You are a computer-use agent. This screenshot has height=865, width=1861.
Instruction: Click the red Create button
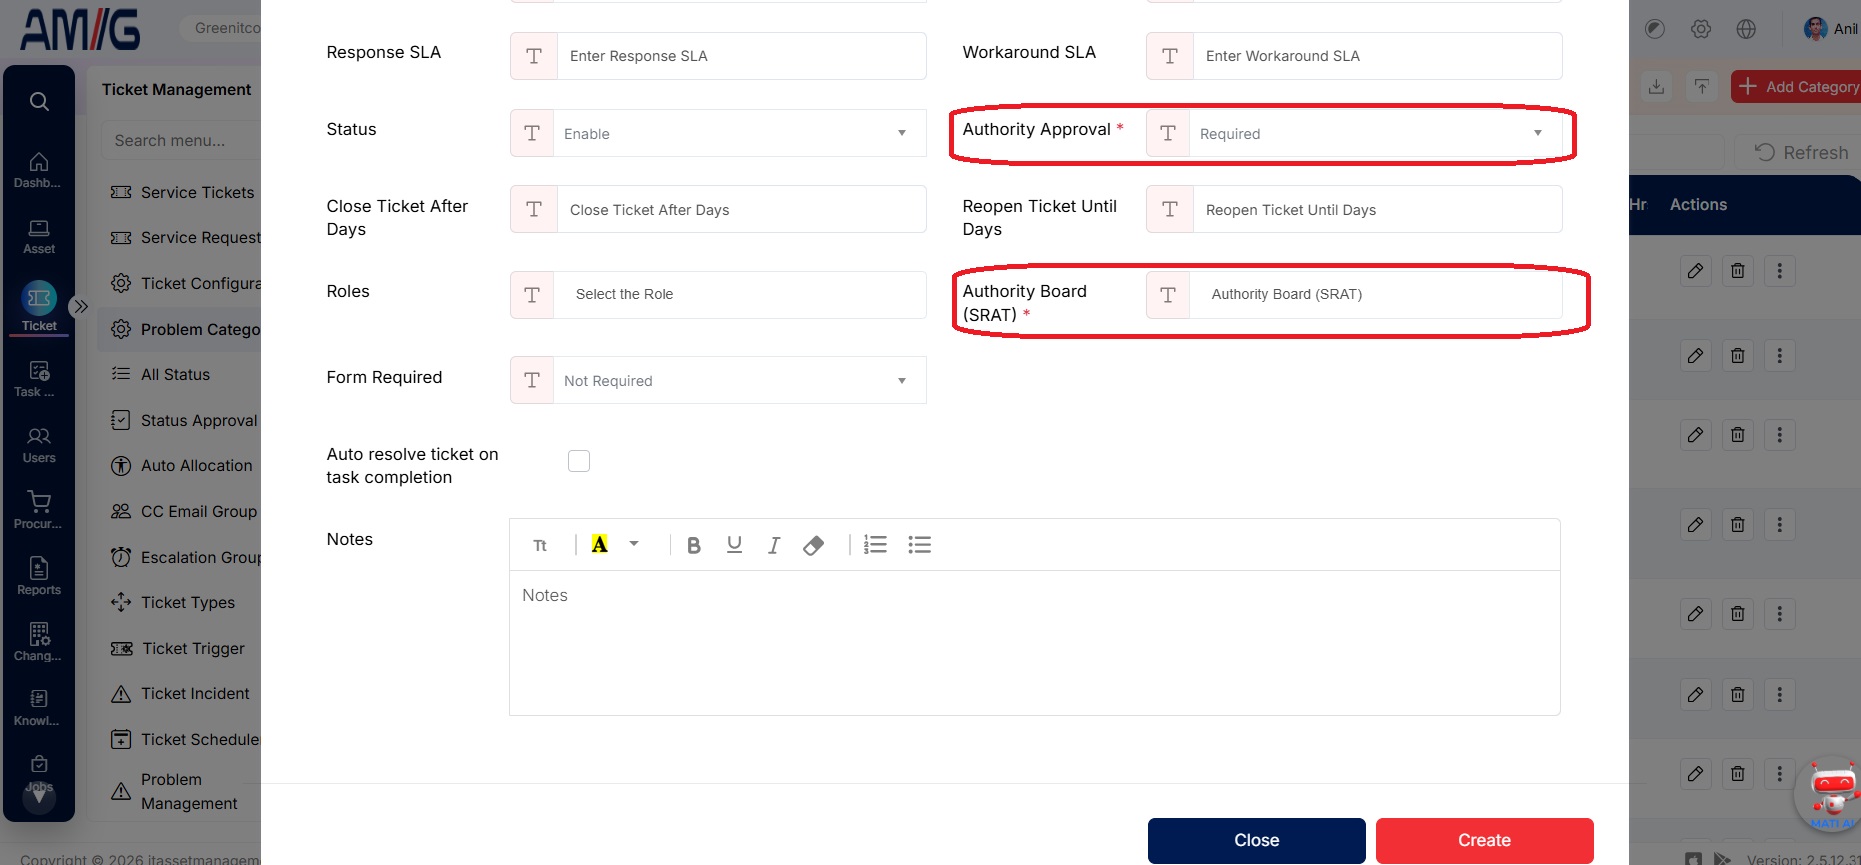point(1484,840)
